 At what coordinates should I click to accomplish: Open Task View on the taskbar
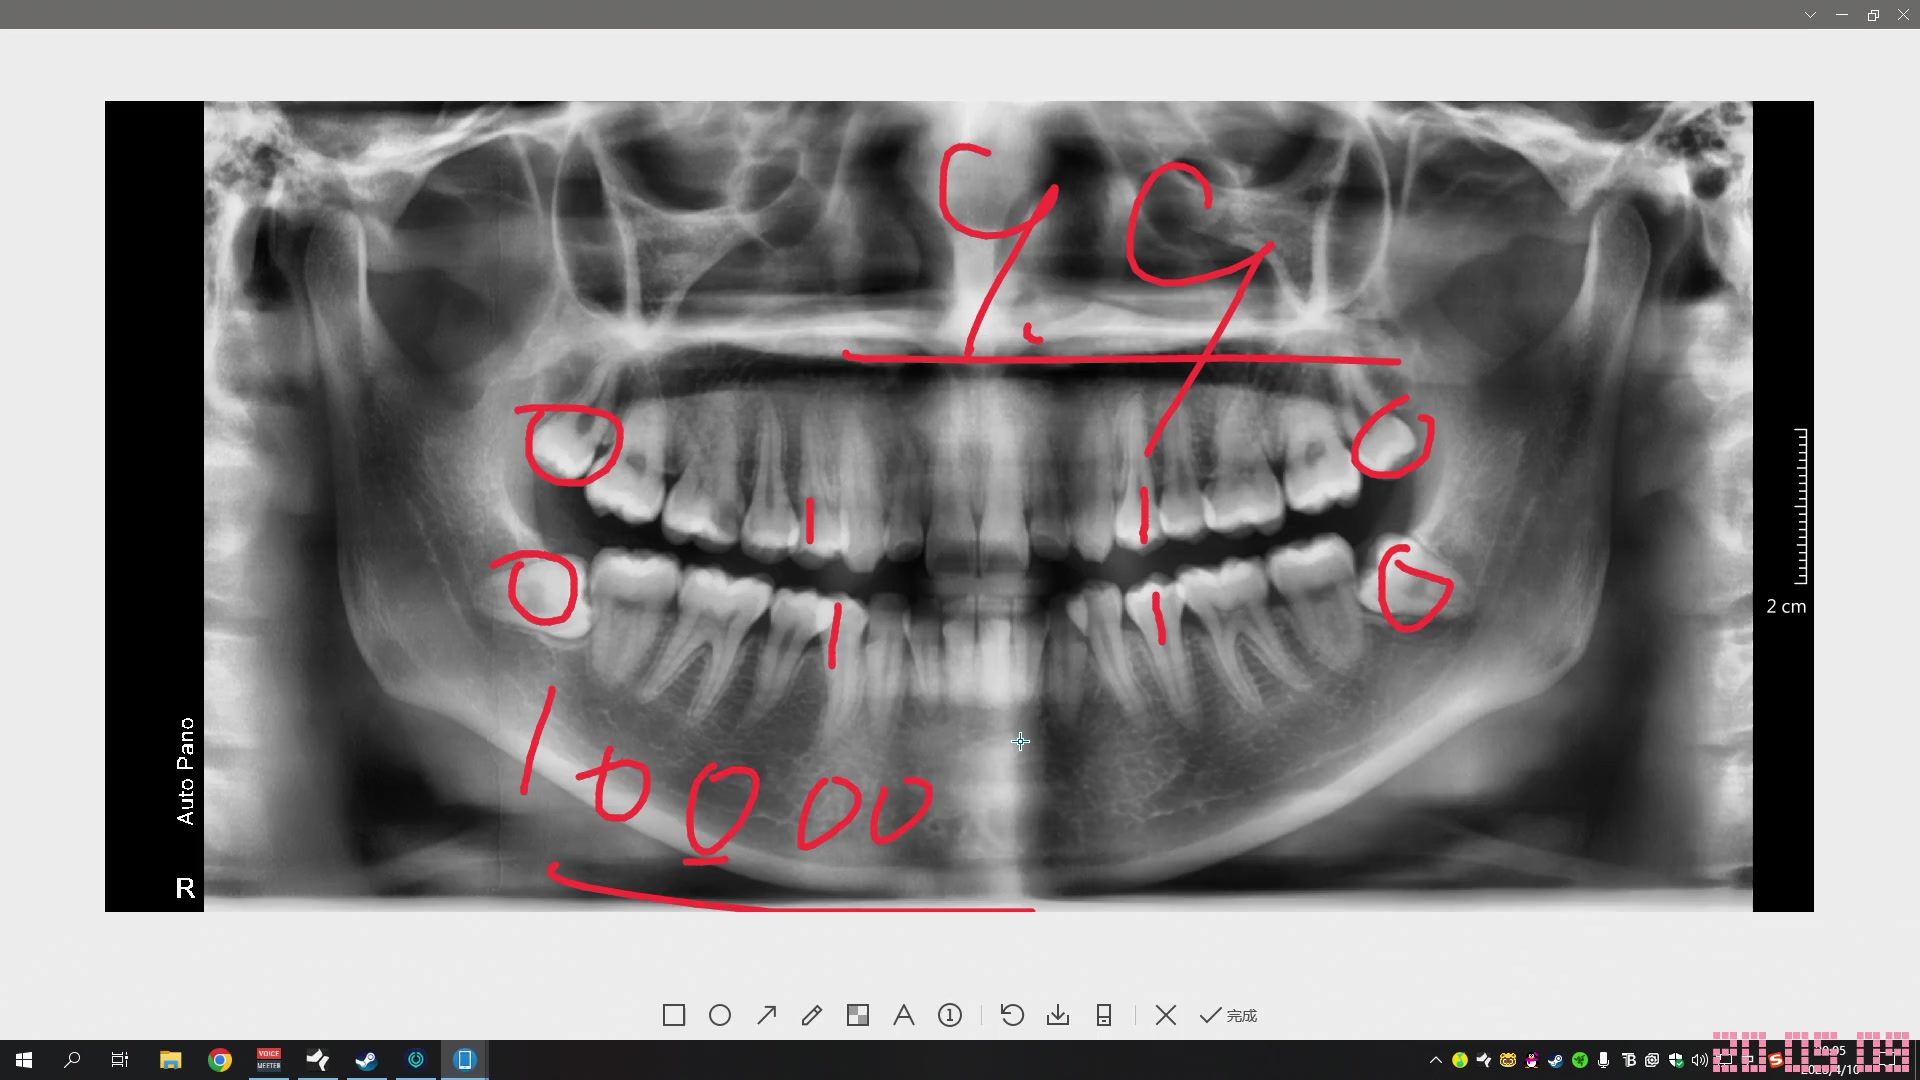[120, 1060]
